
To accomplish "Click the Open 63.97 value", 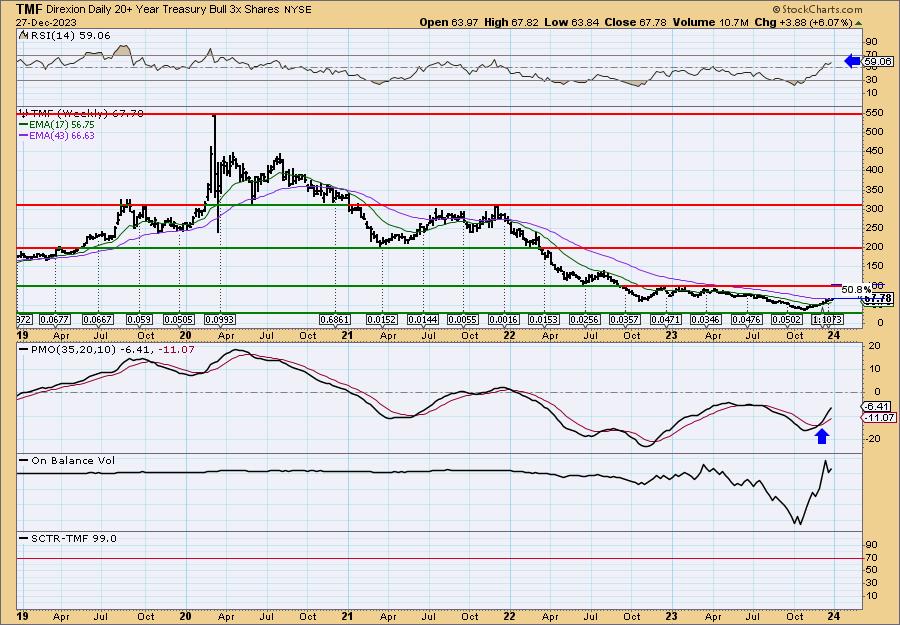I will click(x=449, y=22).
